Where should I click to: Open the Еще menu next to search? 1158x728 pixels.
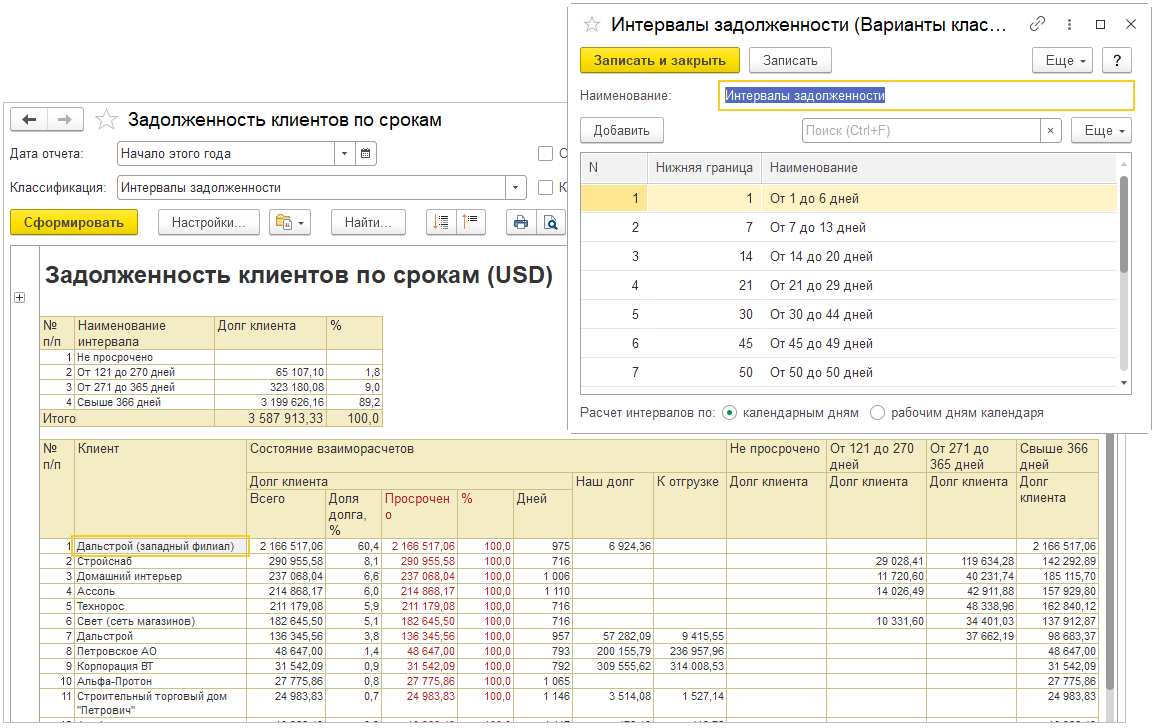click(x=1100, y=130)
